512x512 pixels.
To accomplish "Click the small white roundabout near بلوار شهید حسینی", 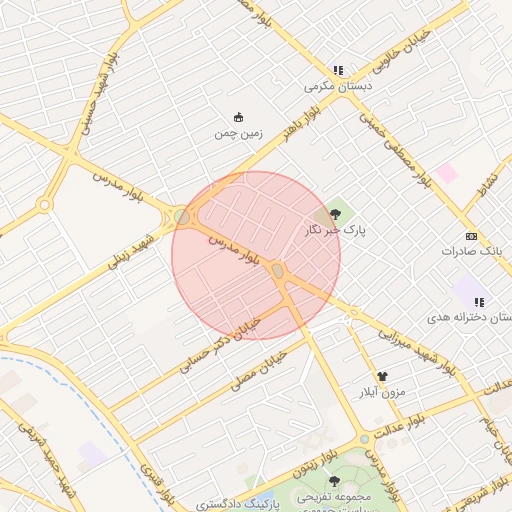I will coord(44,205).
